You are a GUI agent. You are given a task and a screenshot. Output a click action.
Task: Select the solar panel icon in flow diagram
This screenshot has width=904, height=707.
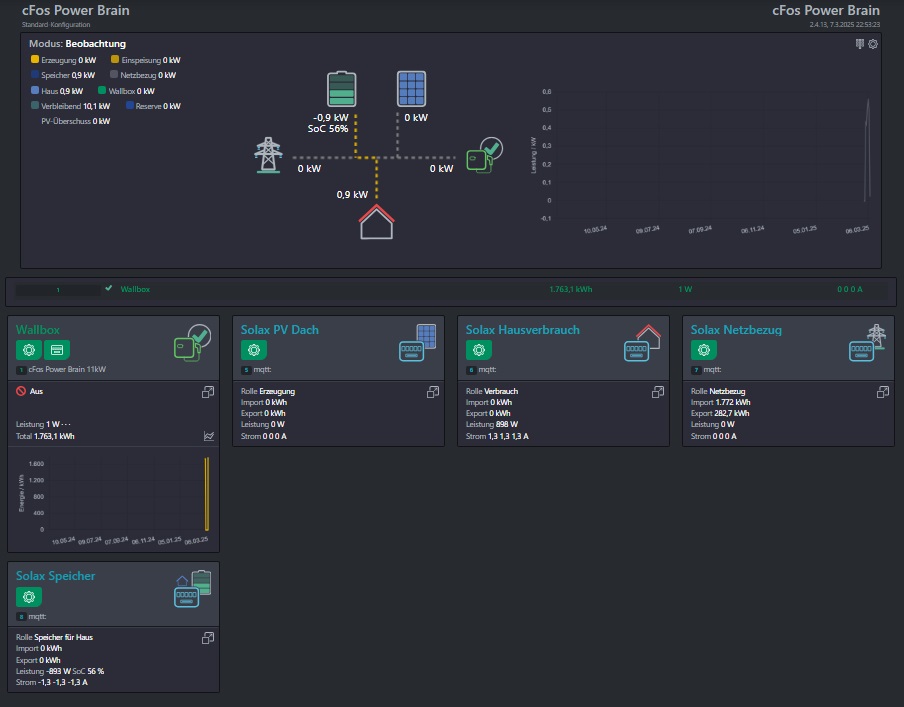[x=412, y=89]
